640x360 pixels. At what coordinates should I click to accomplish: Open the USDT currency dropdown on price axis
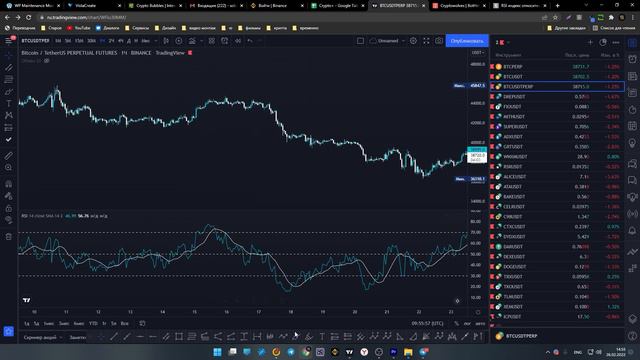point(478,53)
